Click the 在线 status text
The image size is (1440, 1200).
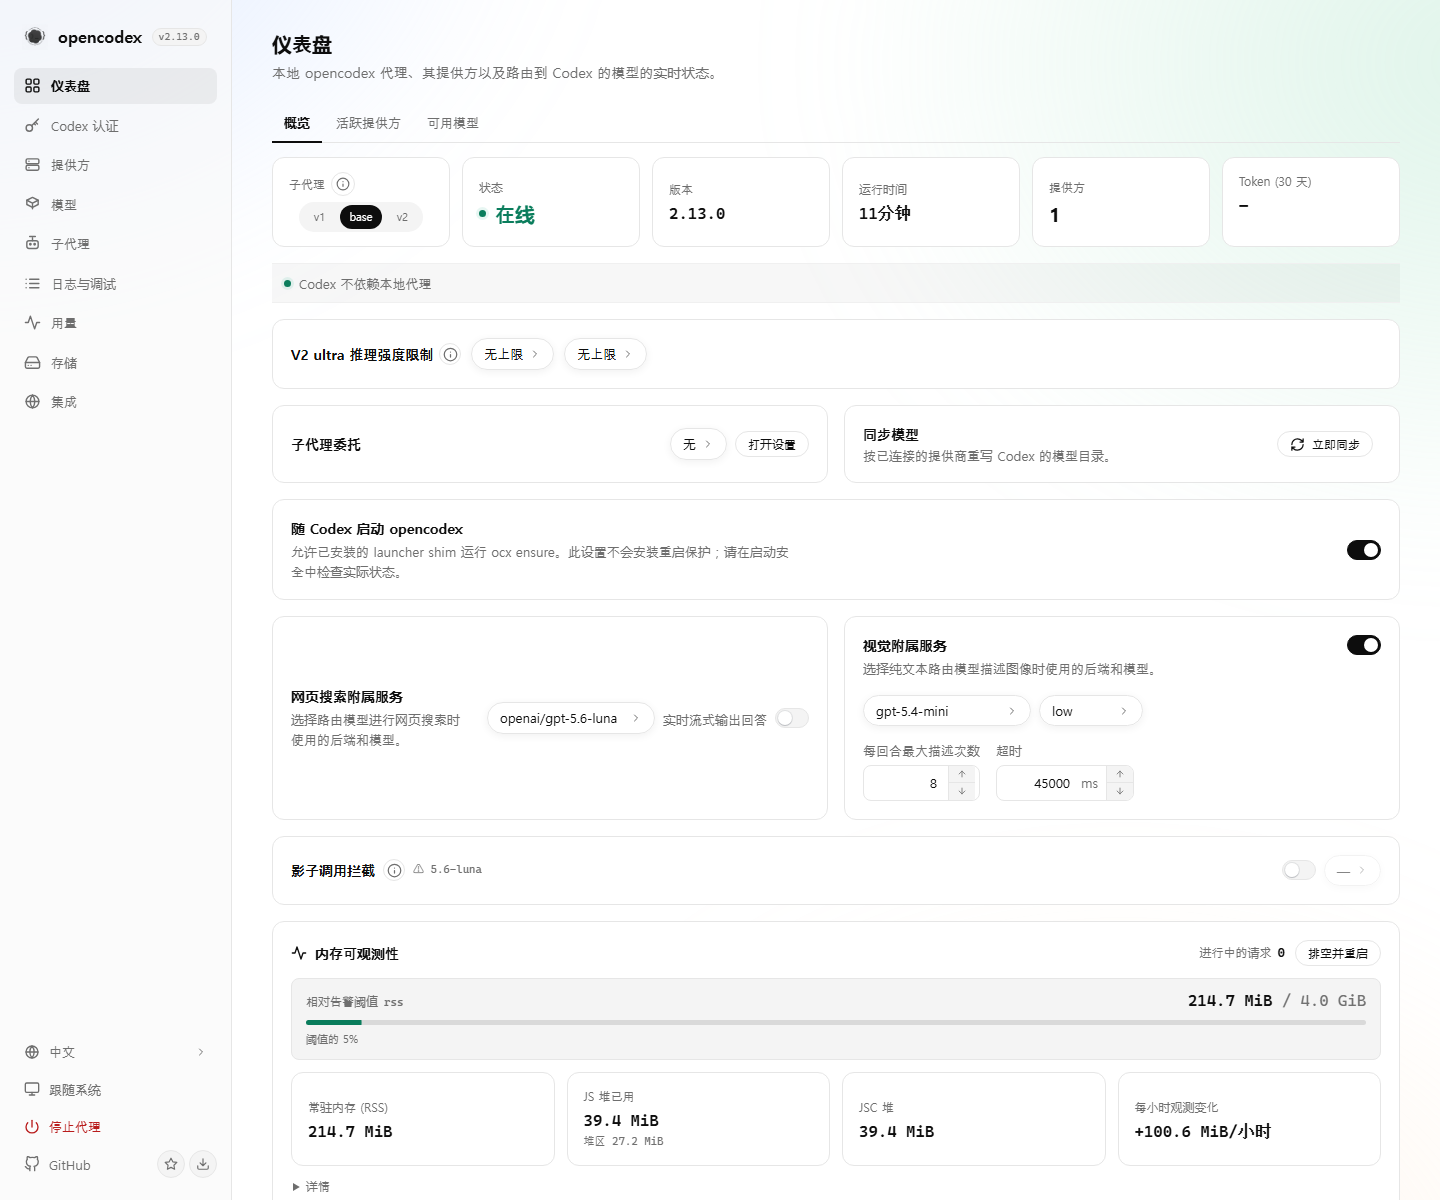tap(515, 215)
